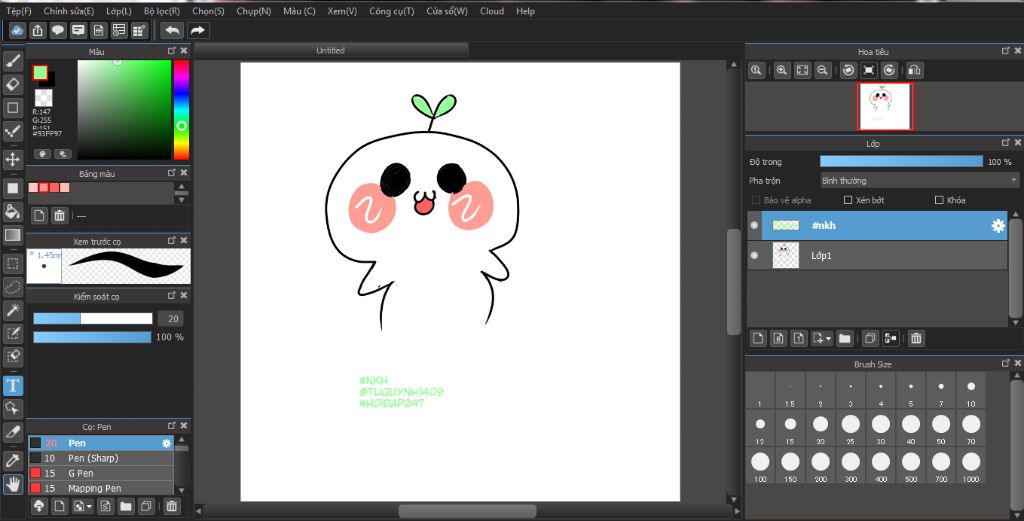Select the Lasso selection tool
The width and height of the screenshot is (1024, 521).
point(12,287)
